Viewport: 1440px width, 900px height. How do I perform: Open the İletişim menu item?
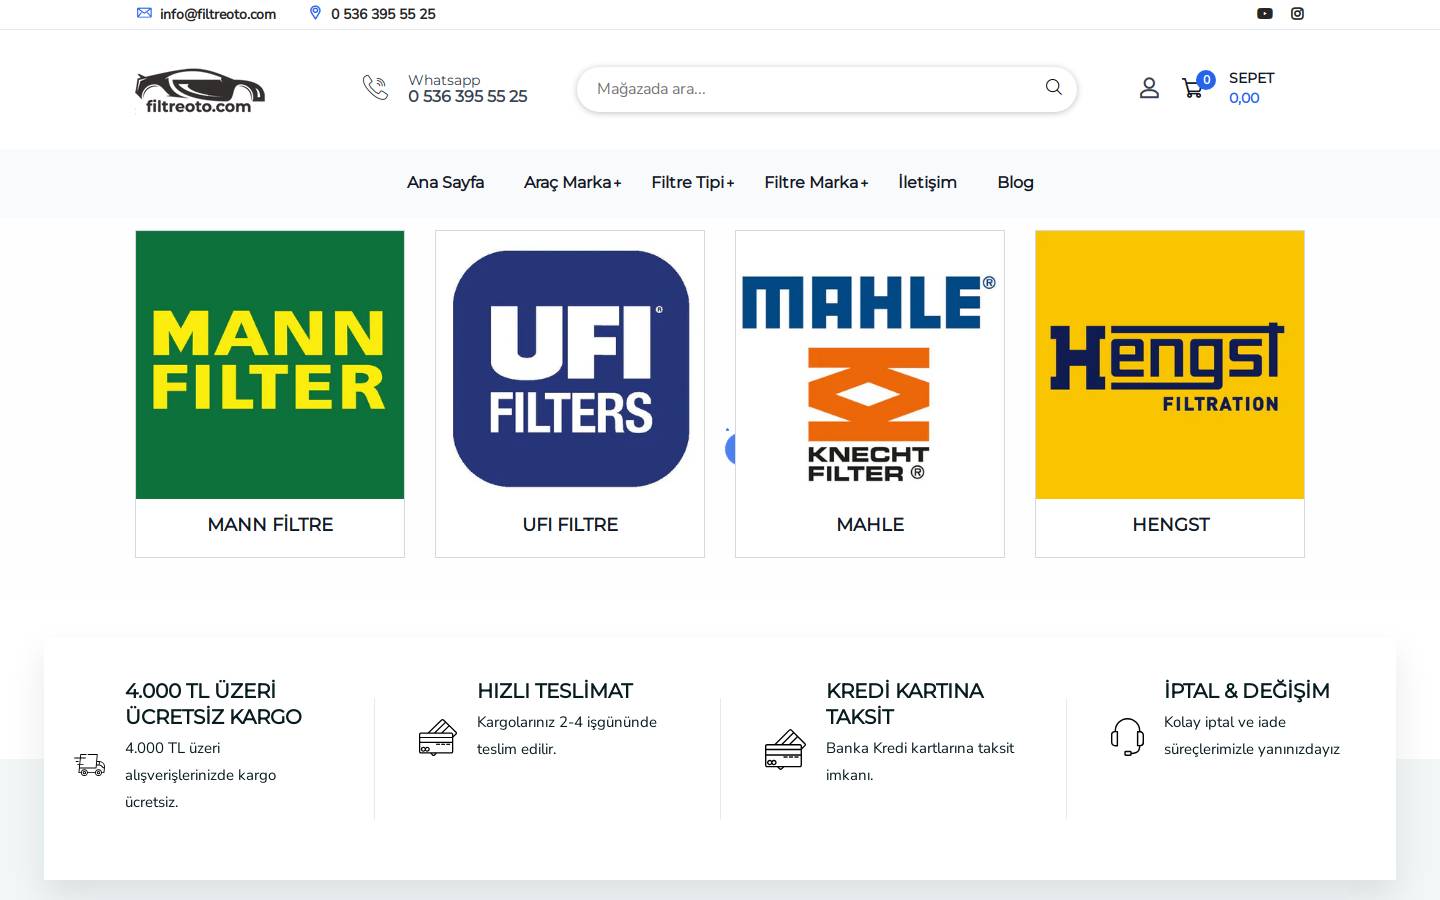[927, 182]
